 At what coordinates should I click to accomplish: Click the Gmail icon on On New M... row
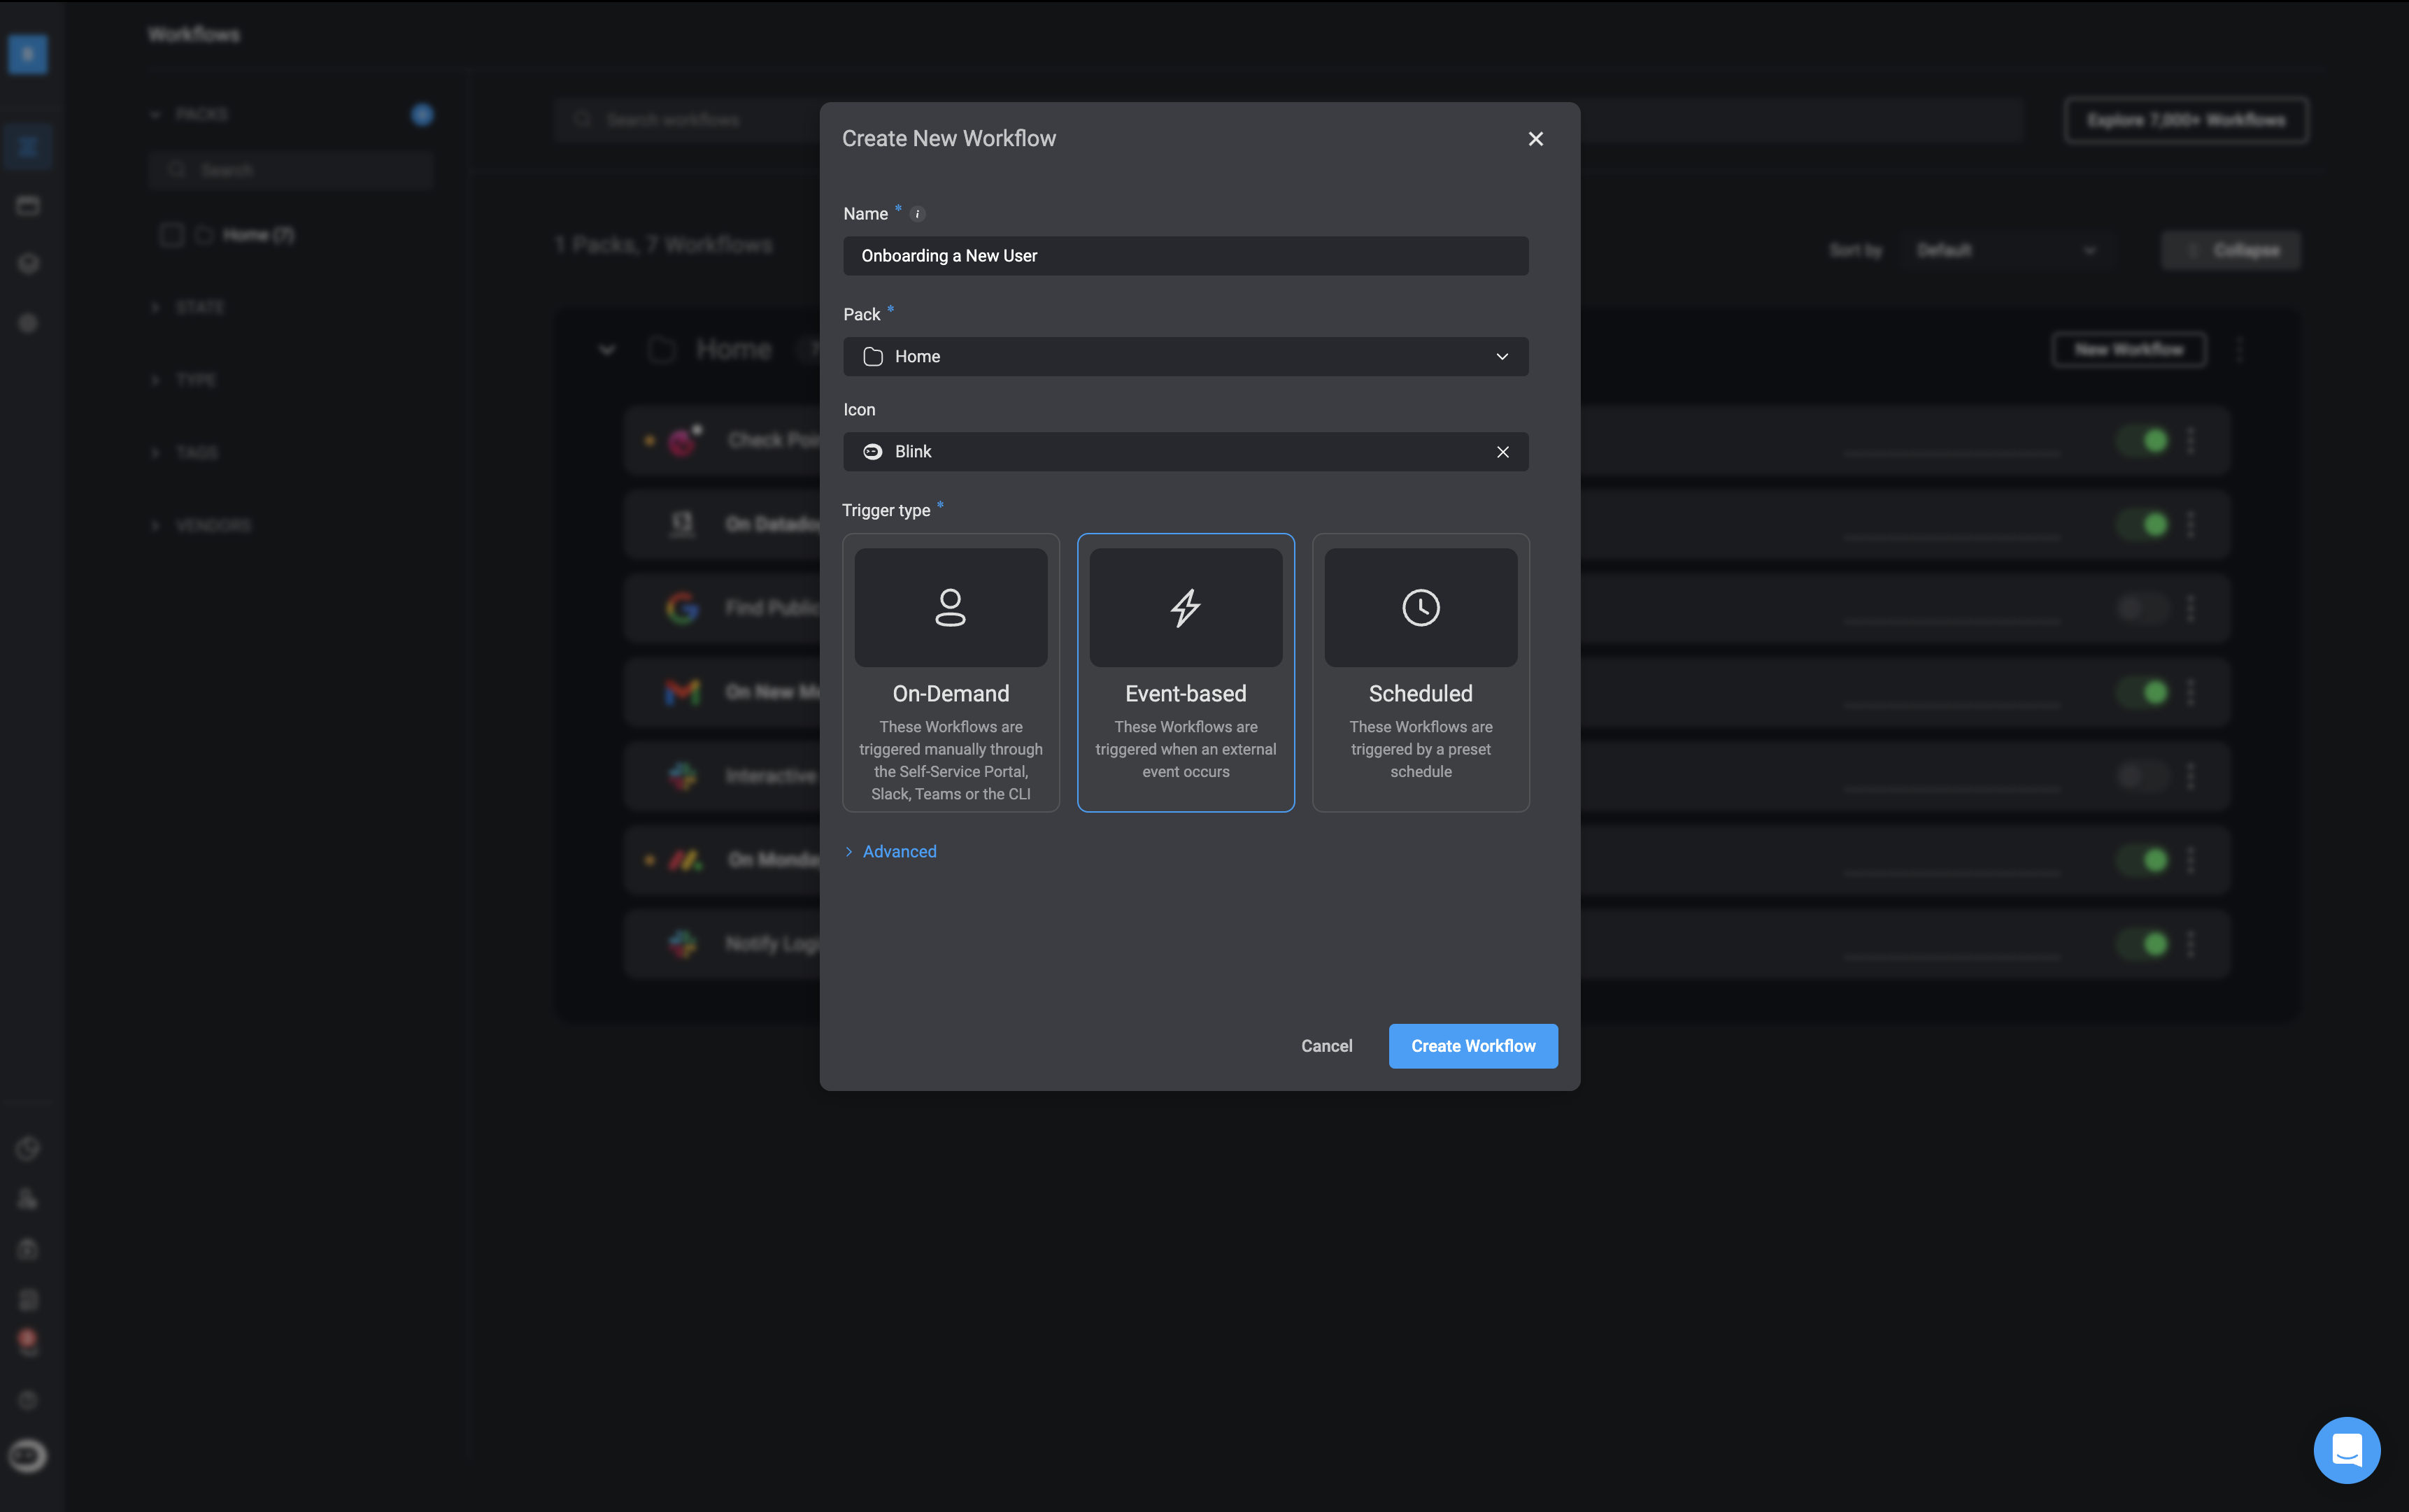coord(682,692)
